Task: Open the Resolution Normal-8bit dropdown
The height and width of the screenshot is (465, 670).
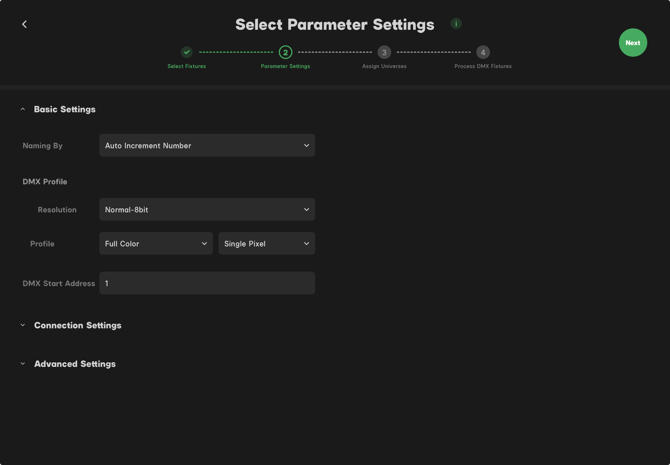Action: pos(207,209)
